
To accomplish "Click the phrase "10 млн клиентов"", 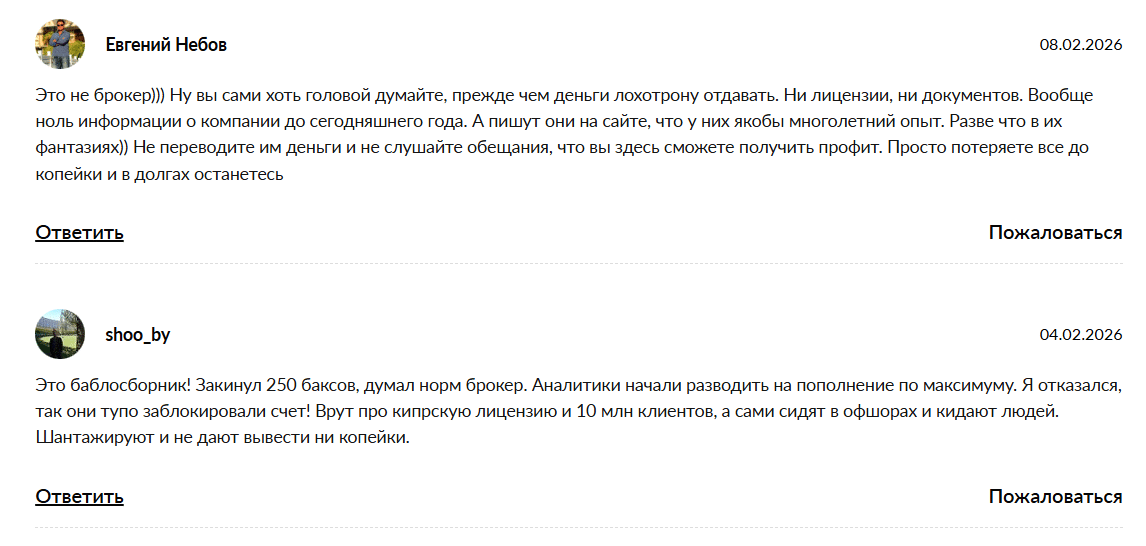I will [640, 411].
